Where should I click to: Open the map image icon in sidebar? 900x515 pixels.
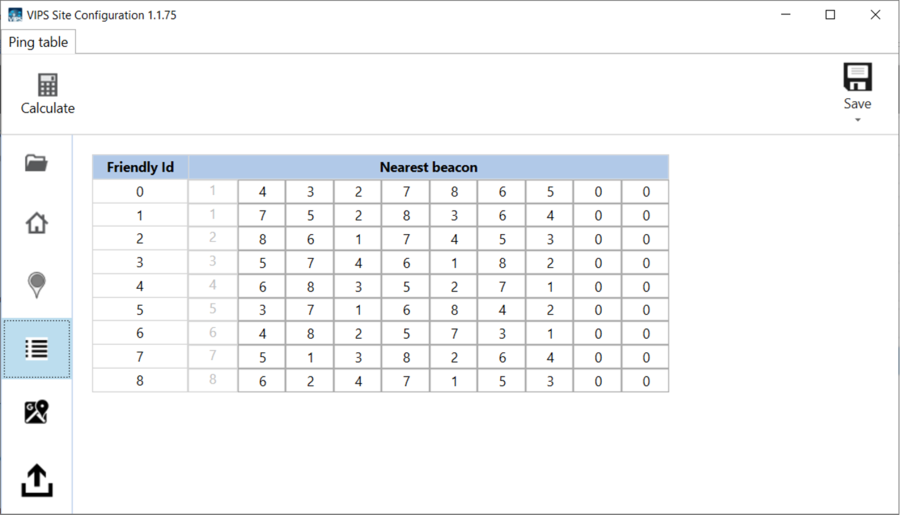pos(36,412)
